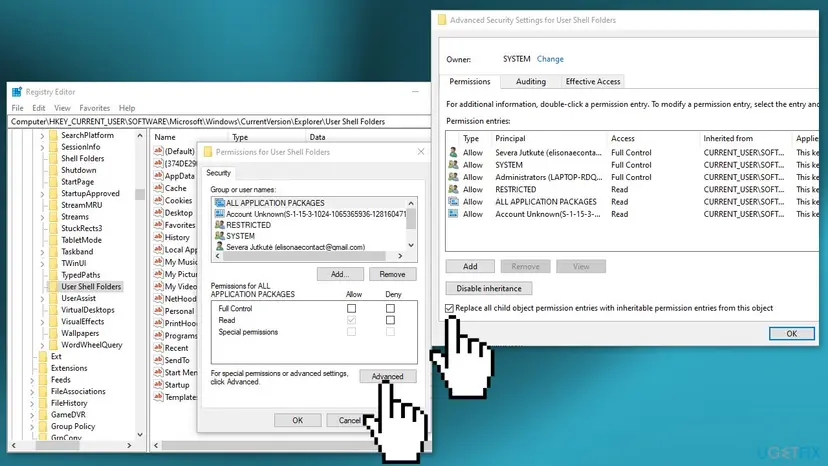This screenshot has width=828, height=466.
Task: Check Deny for Full Control
Action: [390, 308]
